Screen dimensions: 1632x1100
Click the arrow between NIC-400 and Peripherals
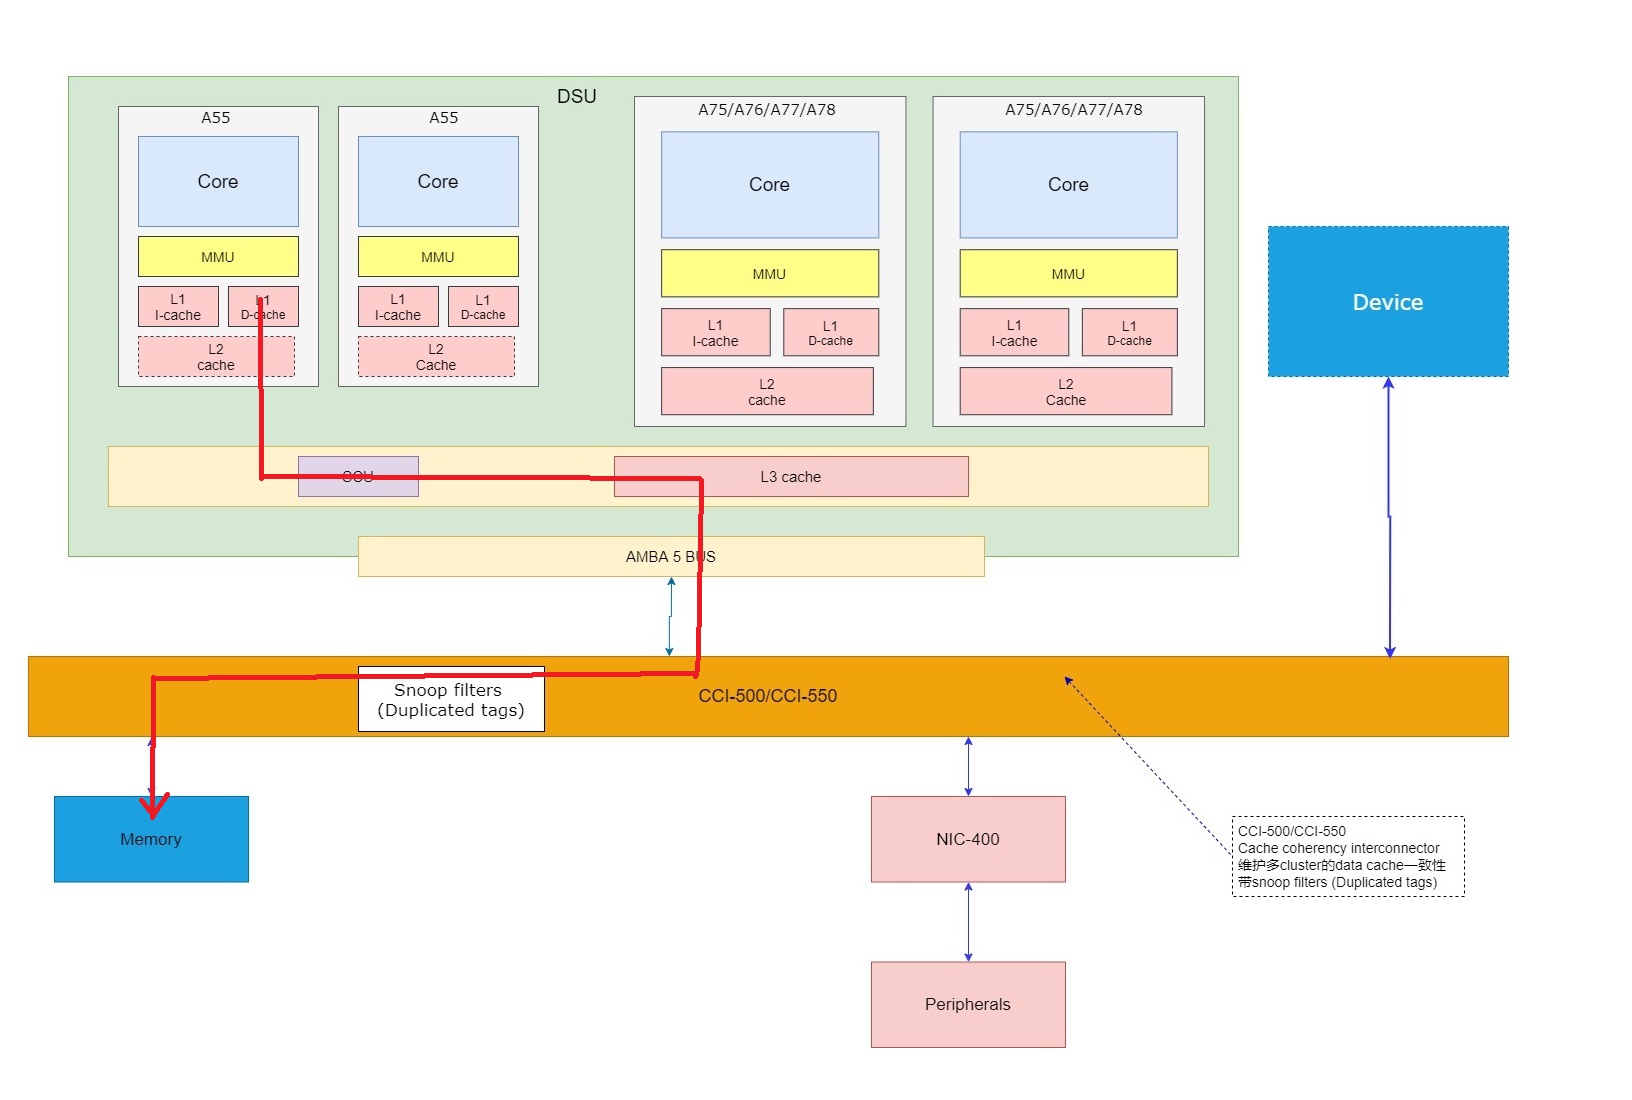(x=968, y=922)
